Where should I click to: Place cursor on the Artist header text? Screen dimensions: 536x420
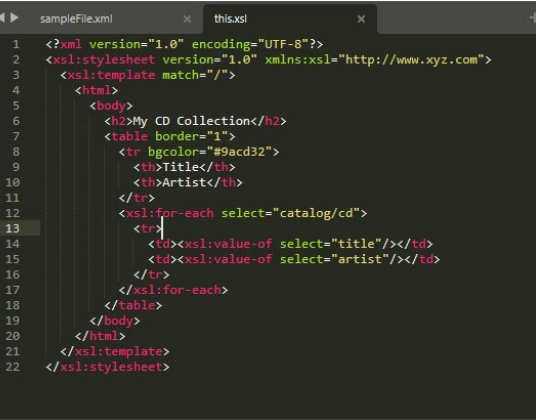(184, 182)
